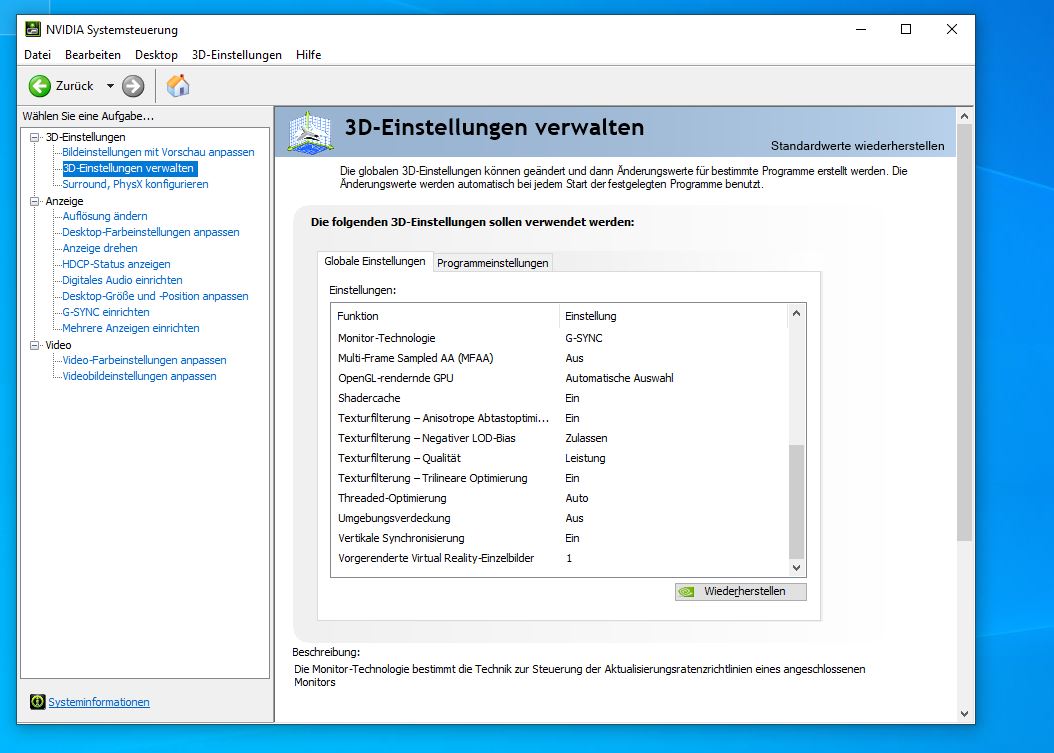Open Anzeige drehen
Screen dimensions: 1054x753
pyautogui.click(x=99, y=248)
